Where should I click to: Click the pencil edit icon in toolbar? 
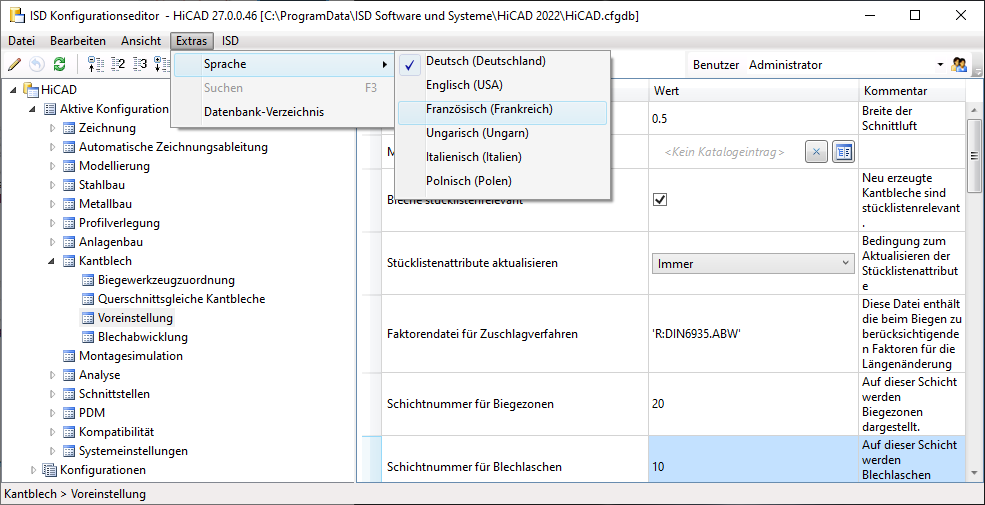pyautogui.click(x=15, y=64)
